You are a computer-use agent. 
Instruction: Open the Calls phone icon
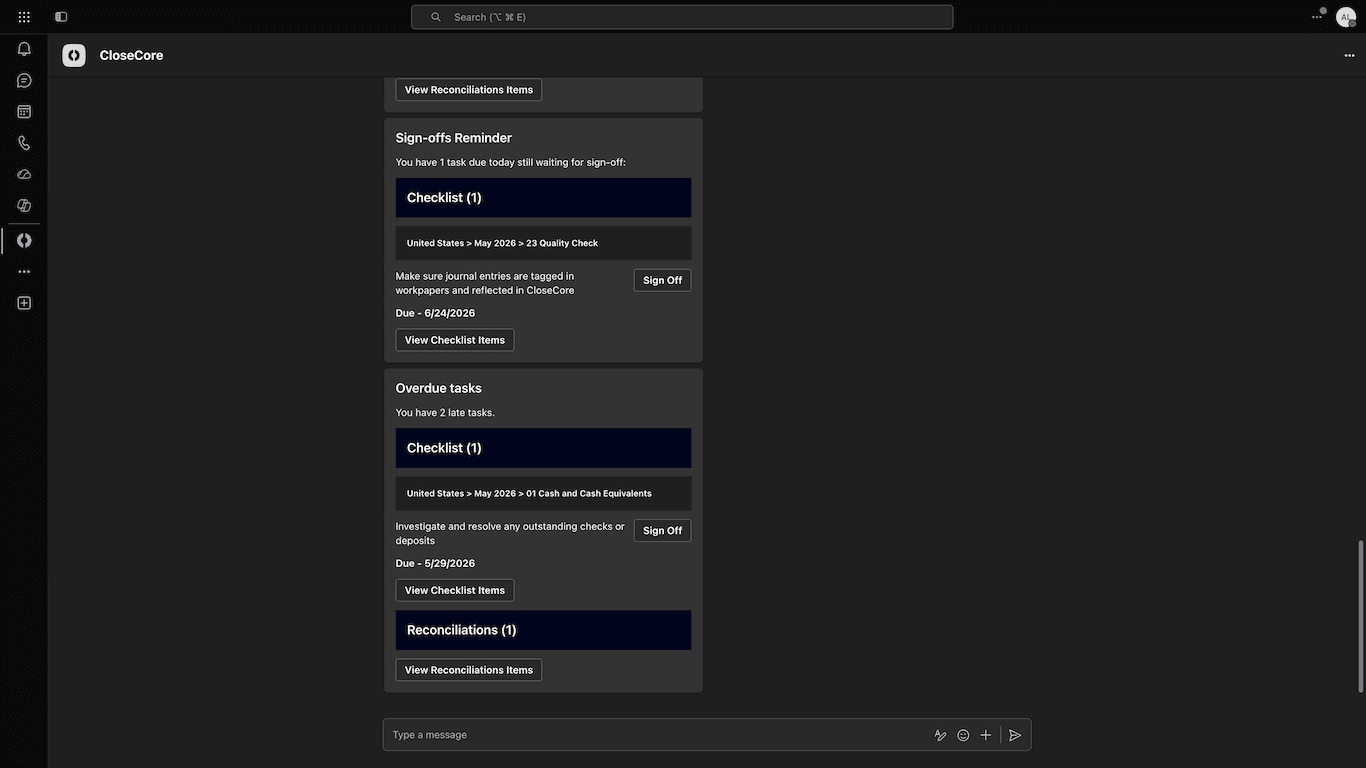point(24,143)
